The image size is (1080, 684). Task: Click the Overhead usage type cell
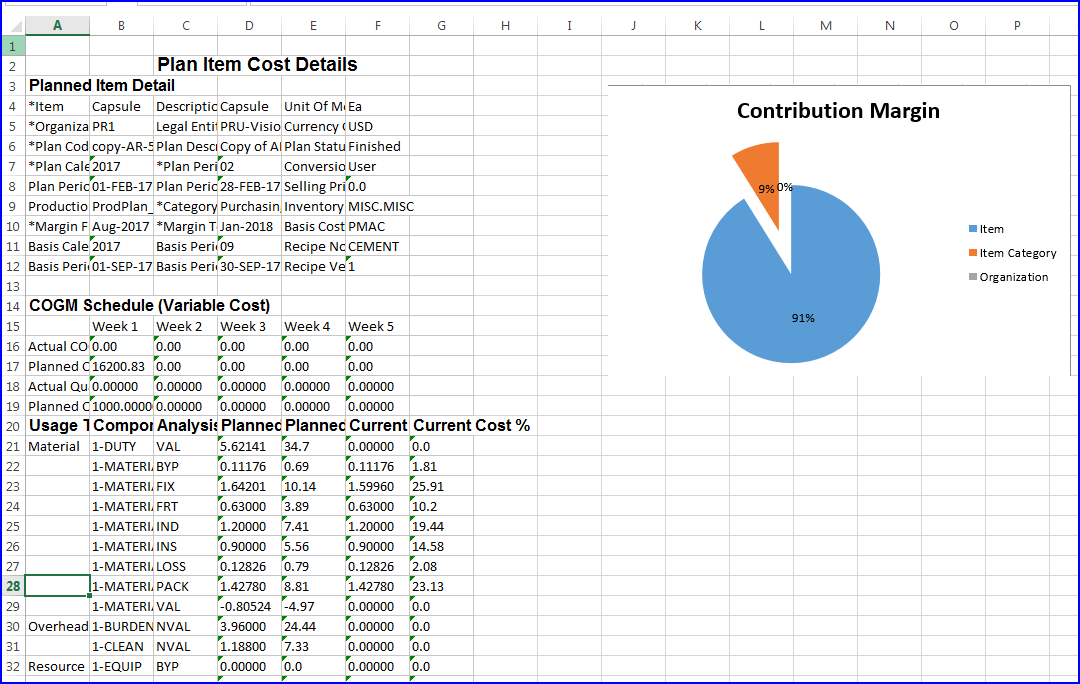[57, 626]
